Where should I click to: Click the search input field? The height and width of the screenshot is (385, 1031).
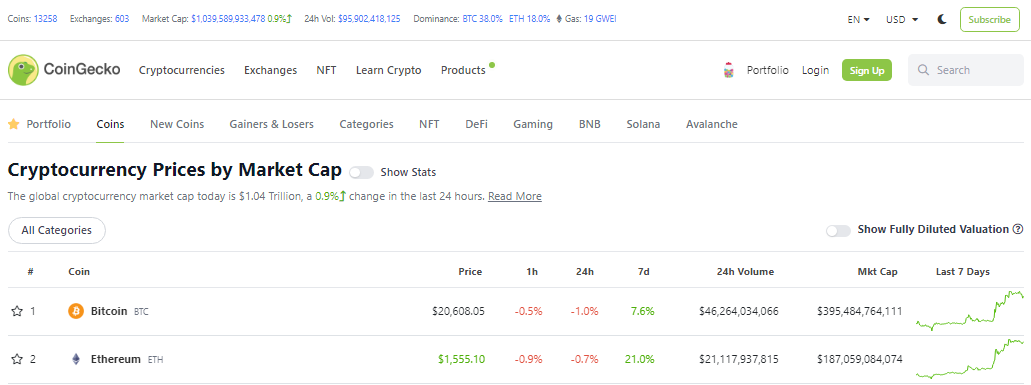click(x=966, y=70)
